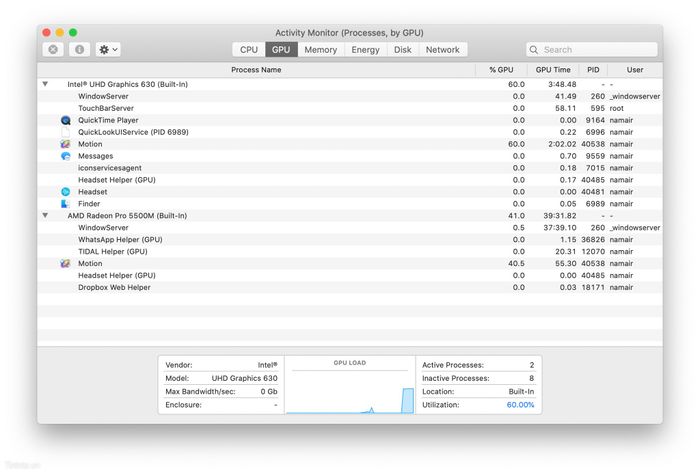Click PID 12070 of TIDAL Helper
This screenshot has height=473, width=700.
[593, 252]
